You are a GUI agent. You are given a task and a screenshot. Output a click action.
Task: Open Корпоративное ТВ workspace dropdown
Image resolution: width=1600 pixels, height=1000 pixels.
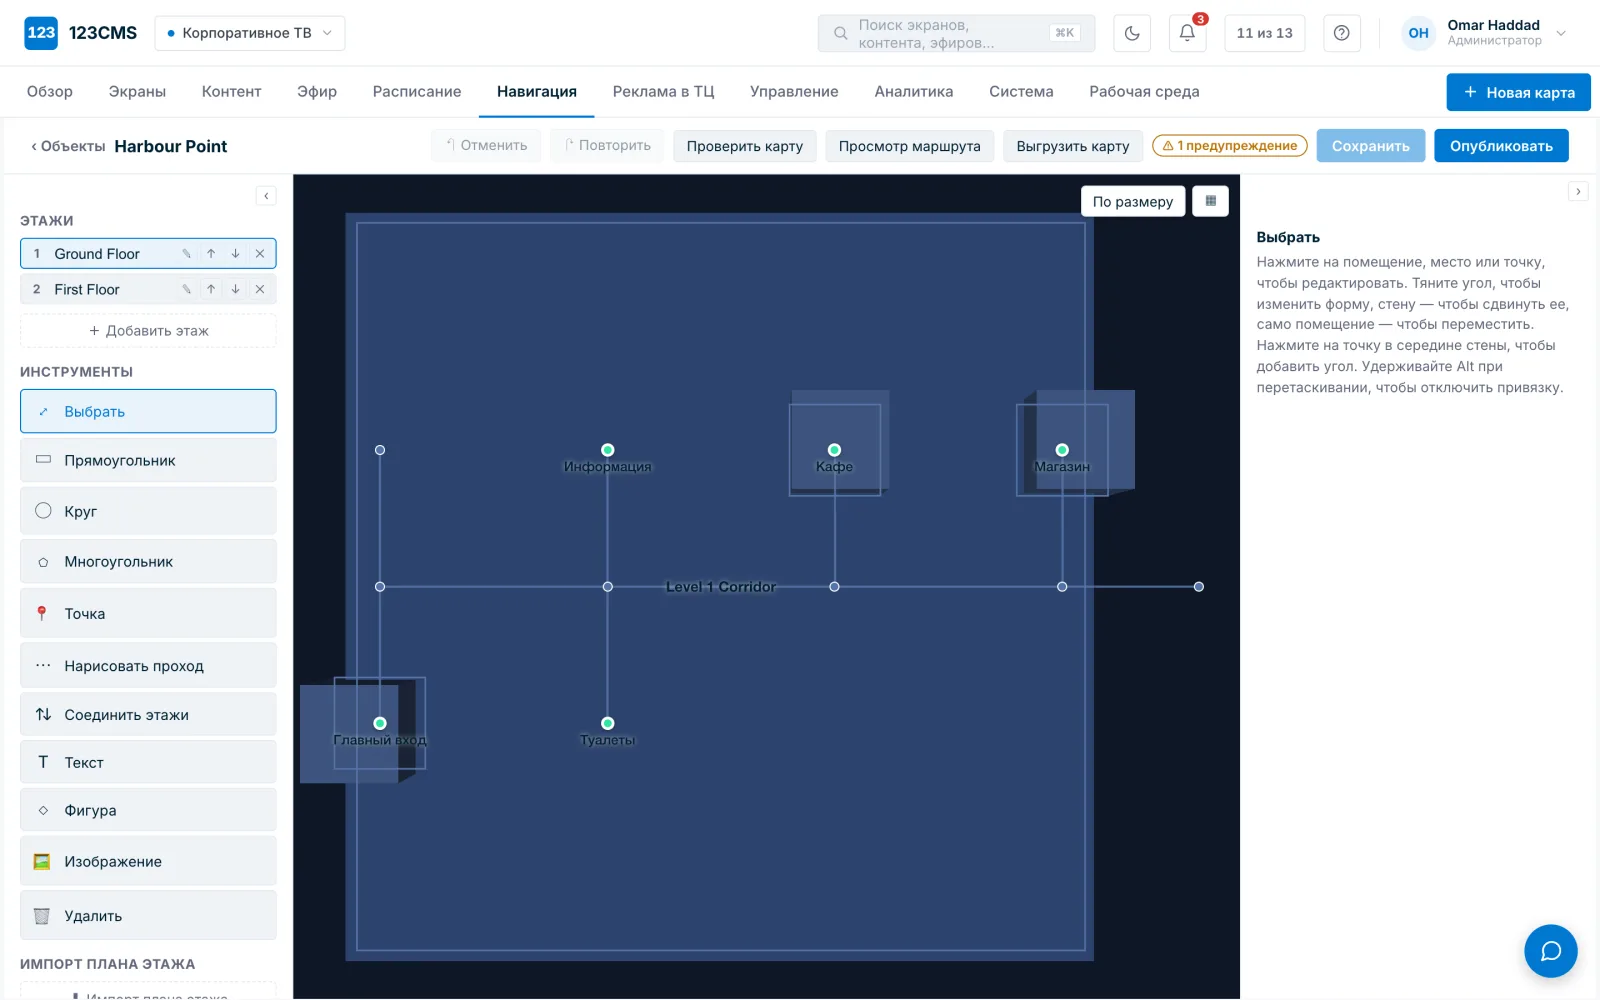pos(250,33)
